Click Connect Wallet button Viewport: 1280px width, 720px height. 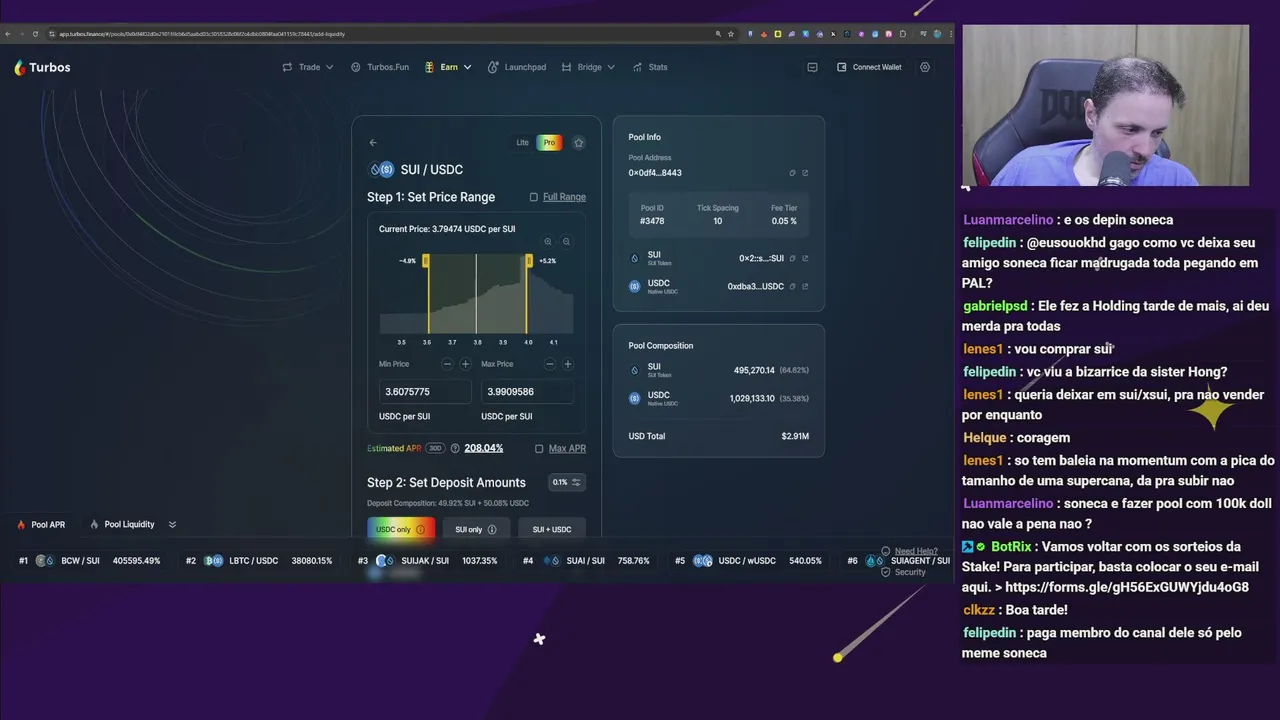(869, 67)
